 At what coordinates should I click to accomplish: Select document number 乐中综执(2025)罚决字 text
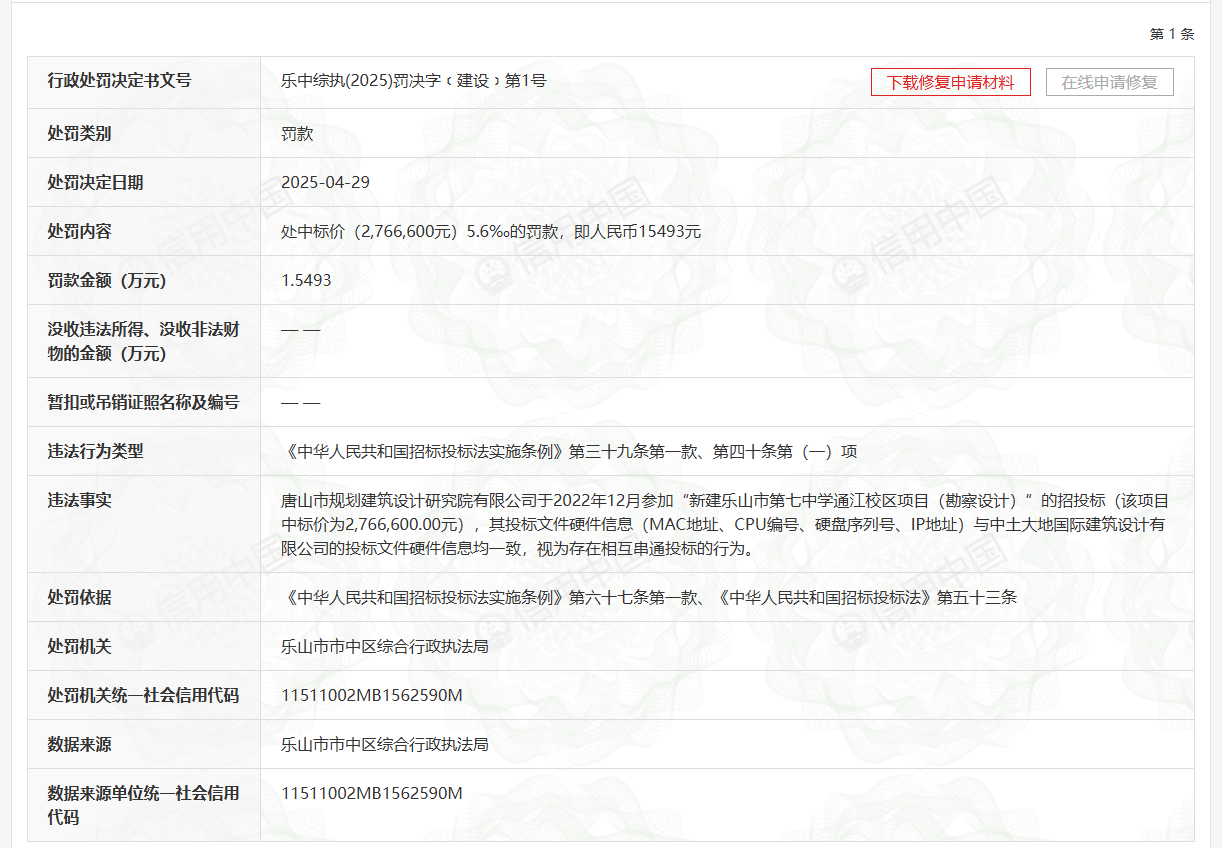[414, 81]
